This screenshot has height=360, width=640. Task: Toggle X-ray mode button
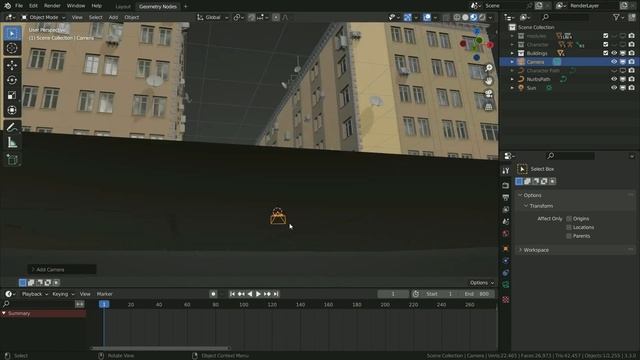pyautogui.click(x=446, y=17)
